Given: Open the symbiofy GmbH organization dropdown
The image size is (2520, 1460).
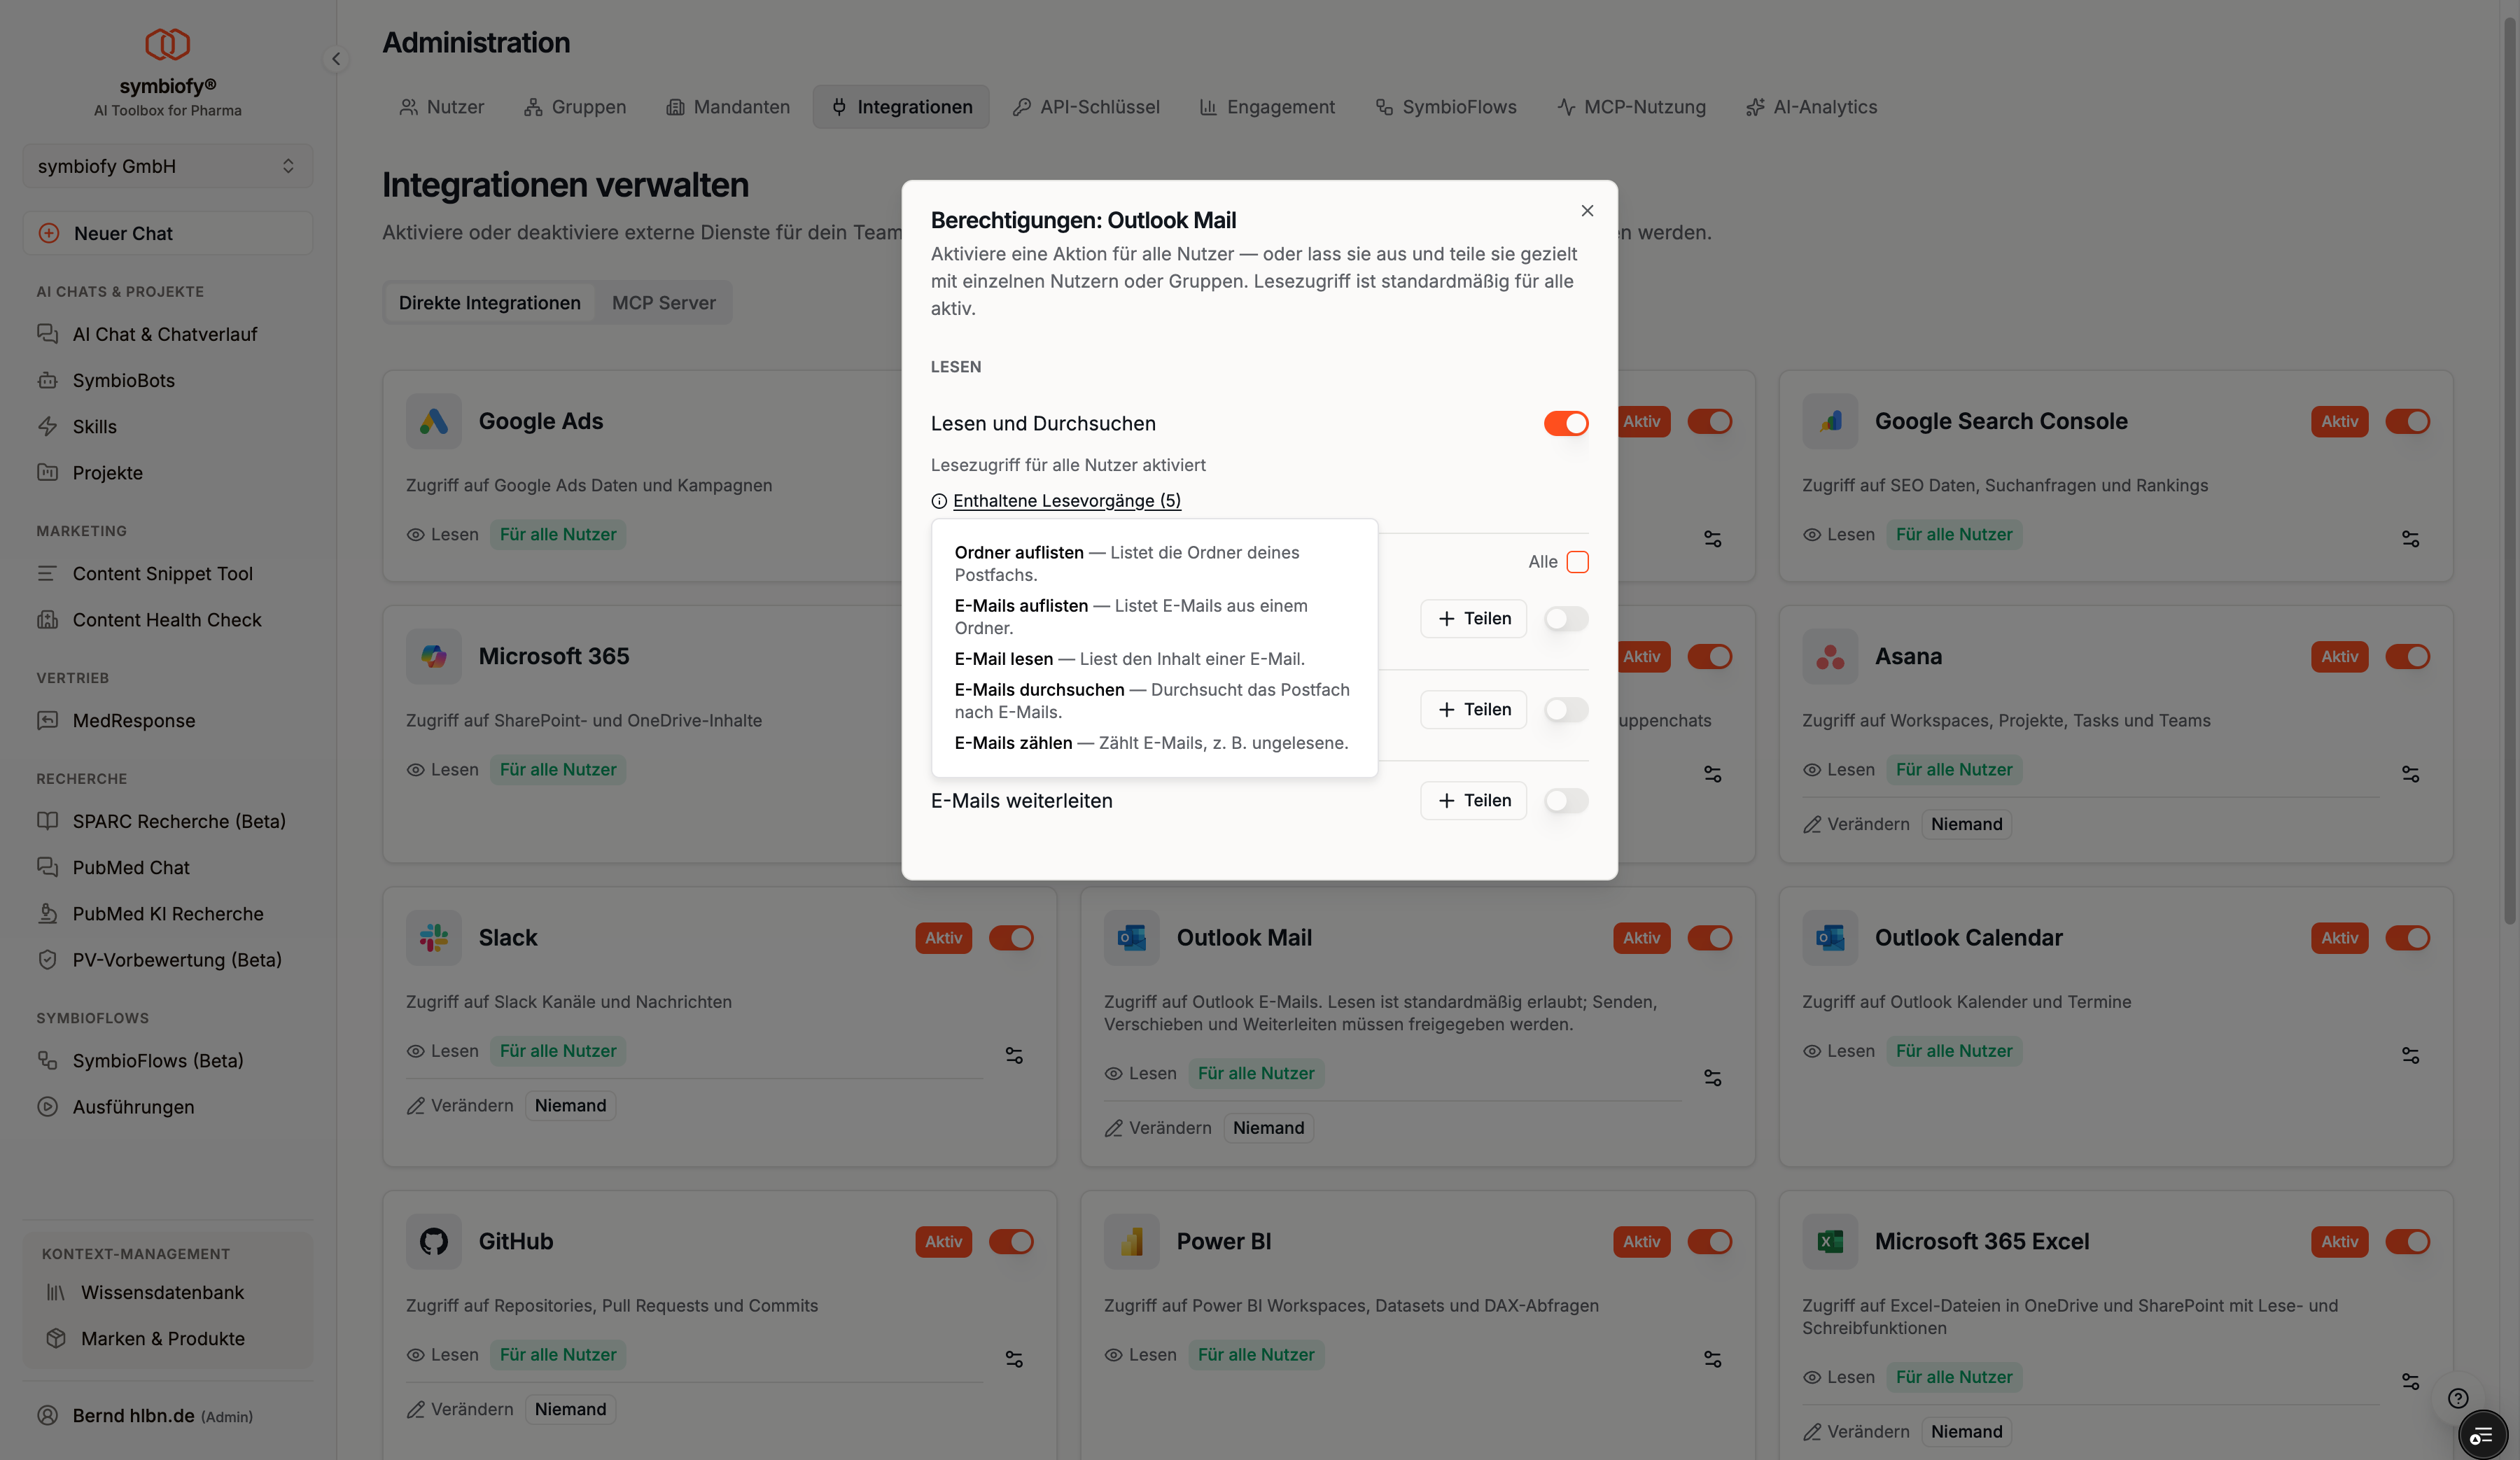Looking at the screenshot, I should [x=167, y=166].
